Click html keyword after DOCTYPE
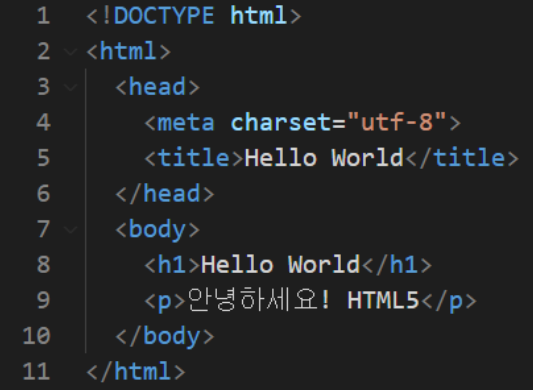 pyautogui.click(x=259, y=16)
